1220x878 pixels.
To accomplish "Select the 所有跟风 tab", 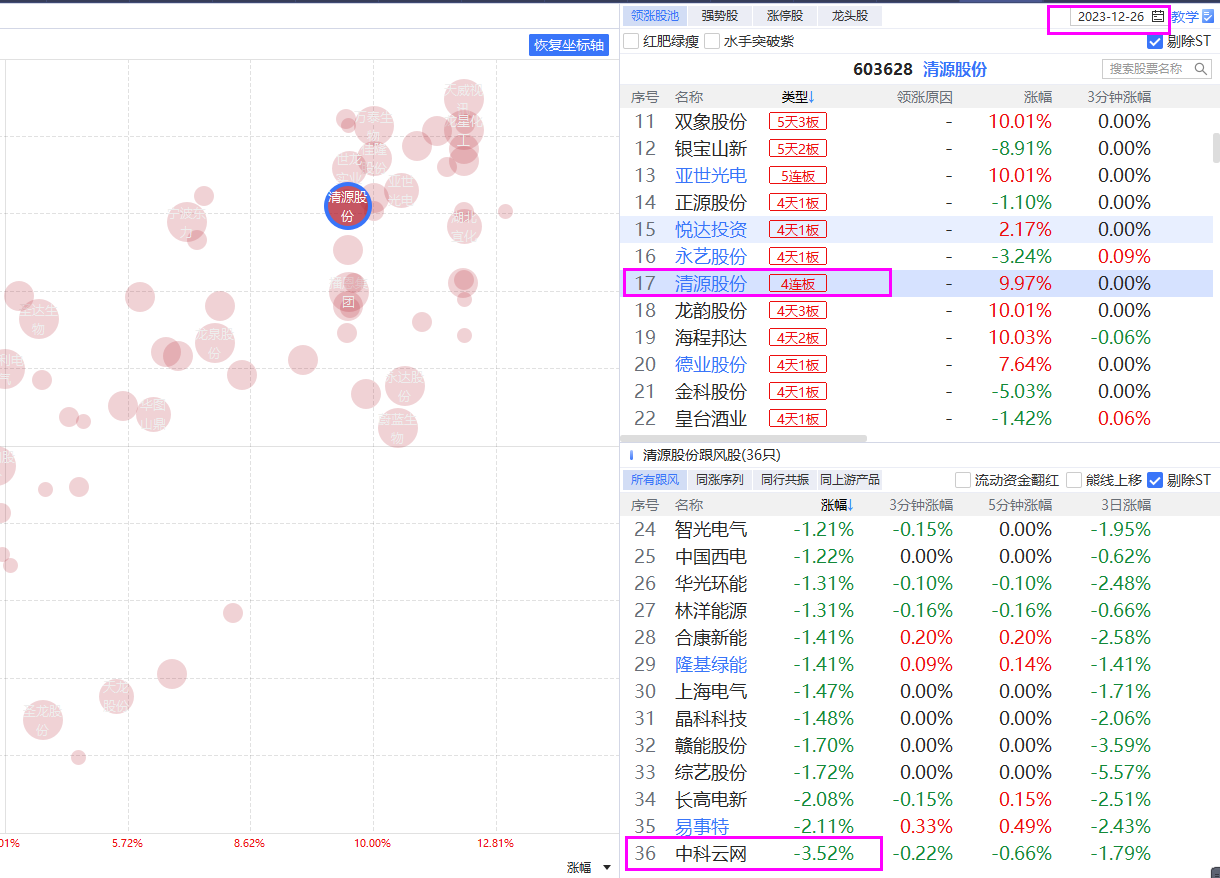I will coord(654,480).
